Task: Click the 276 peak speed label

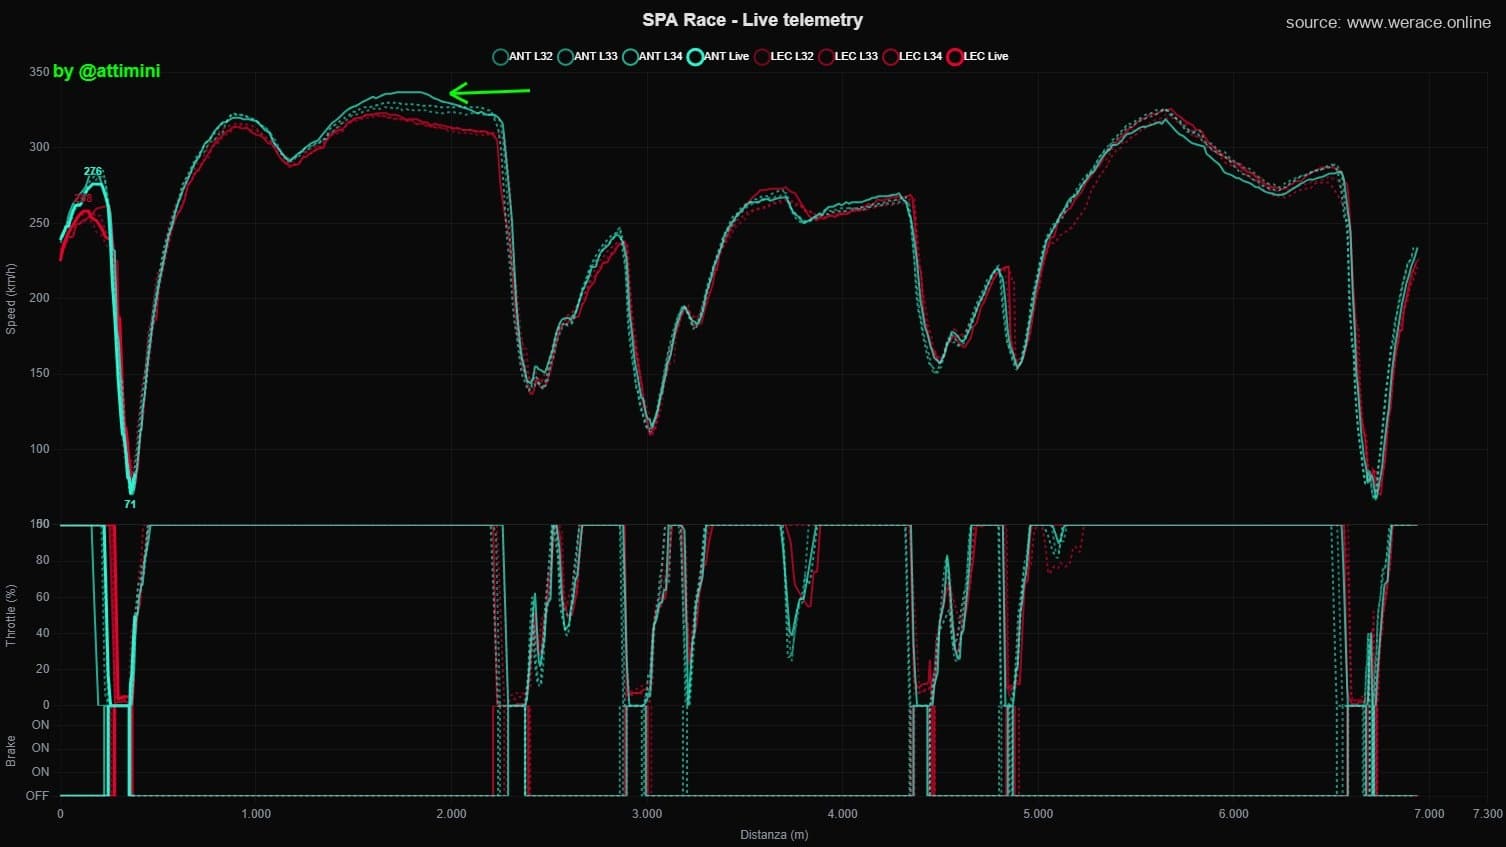Action: (93, 171)
